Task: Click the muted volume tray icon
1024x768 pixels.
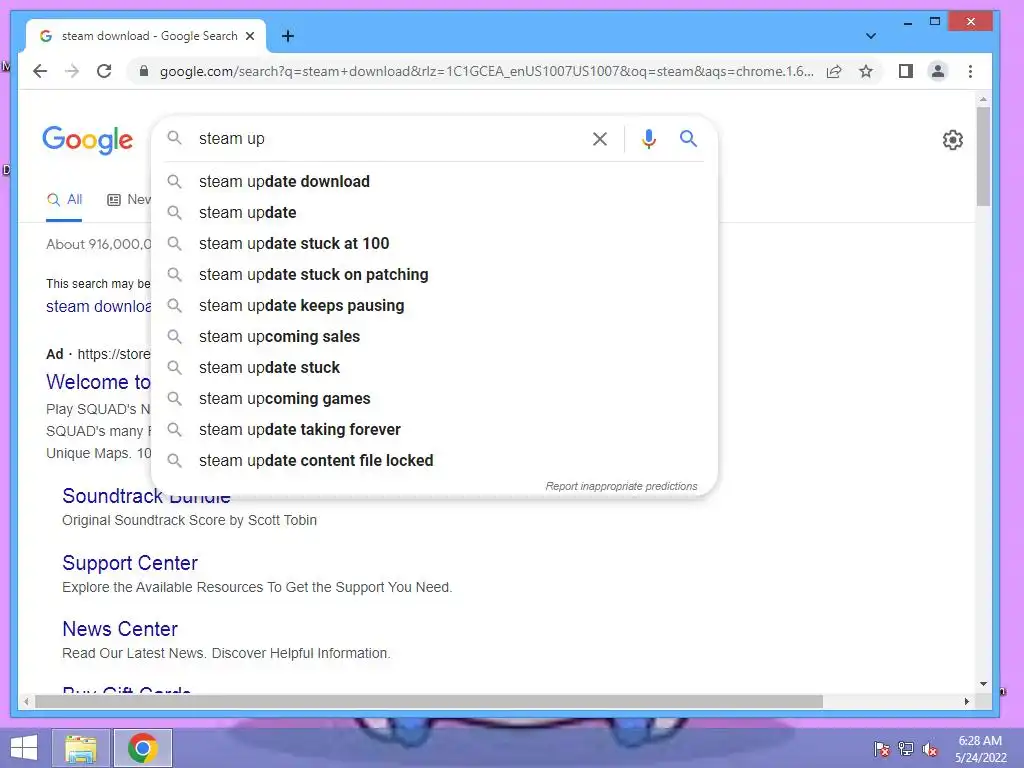Action: point(930,749)
